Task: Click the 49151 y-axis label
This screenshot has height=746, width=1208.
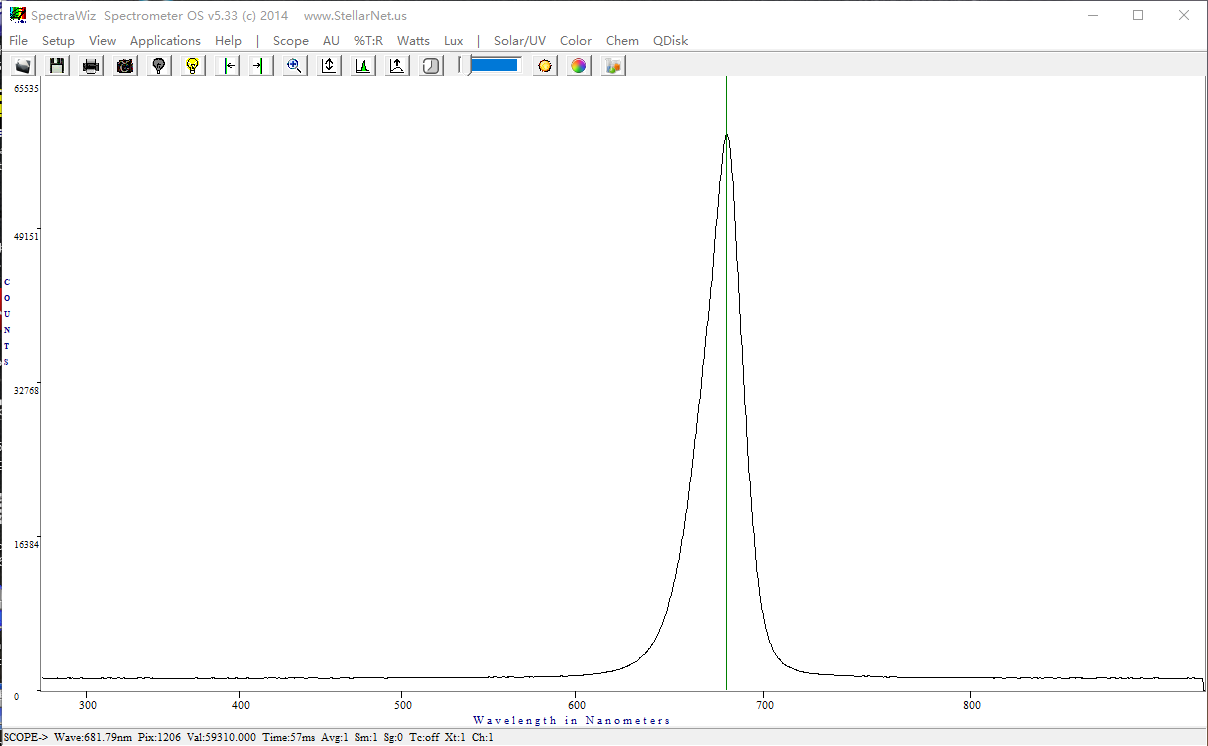Action: [x=26, y=237]
